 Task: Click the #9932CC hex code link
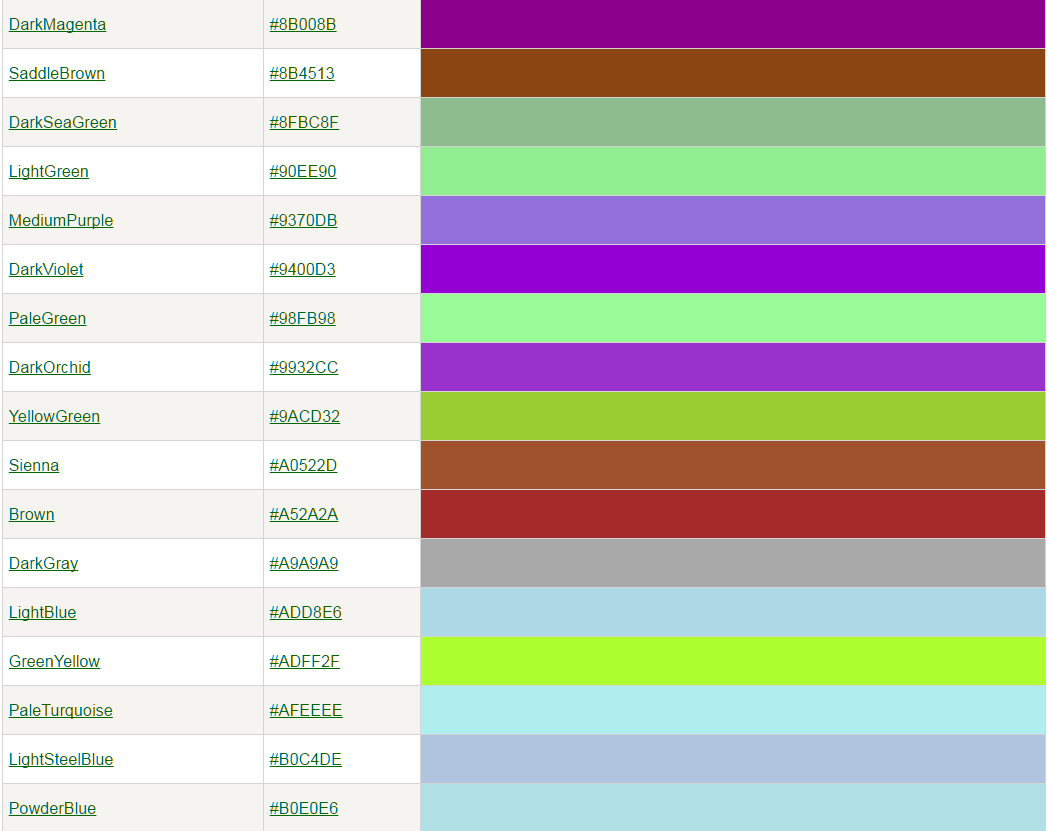pyautogui.click(x=304, y=367)
